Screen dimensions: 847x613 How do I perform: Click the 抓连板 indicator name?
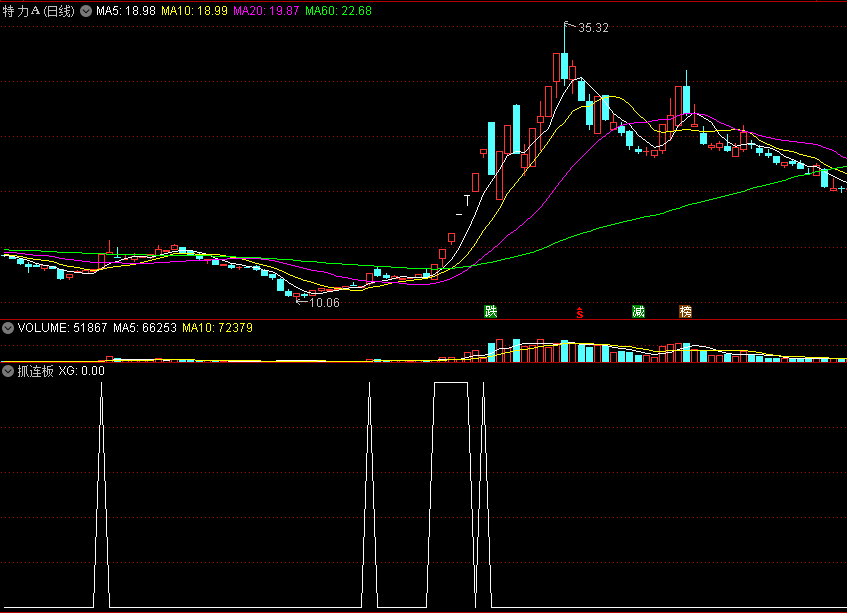[36, 371]
